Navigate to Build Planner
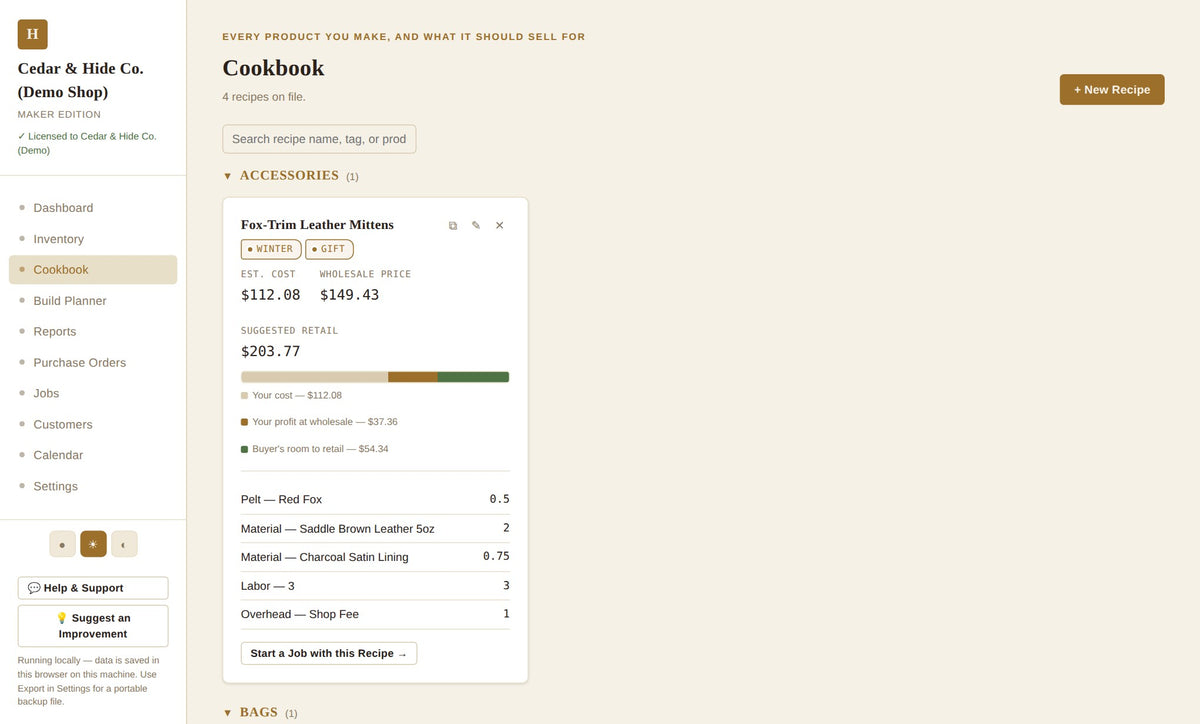This screenshot has width=1200, height=724. (x=93, y=301)
